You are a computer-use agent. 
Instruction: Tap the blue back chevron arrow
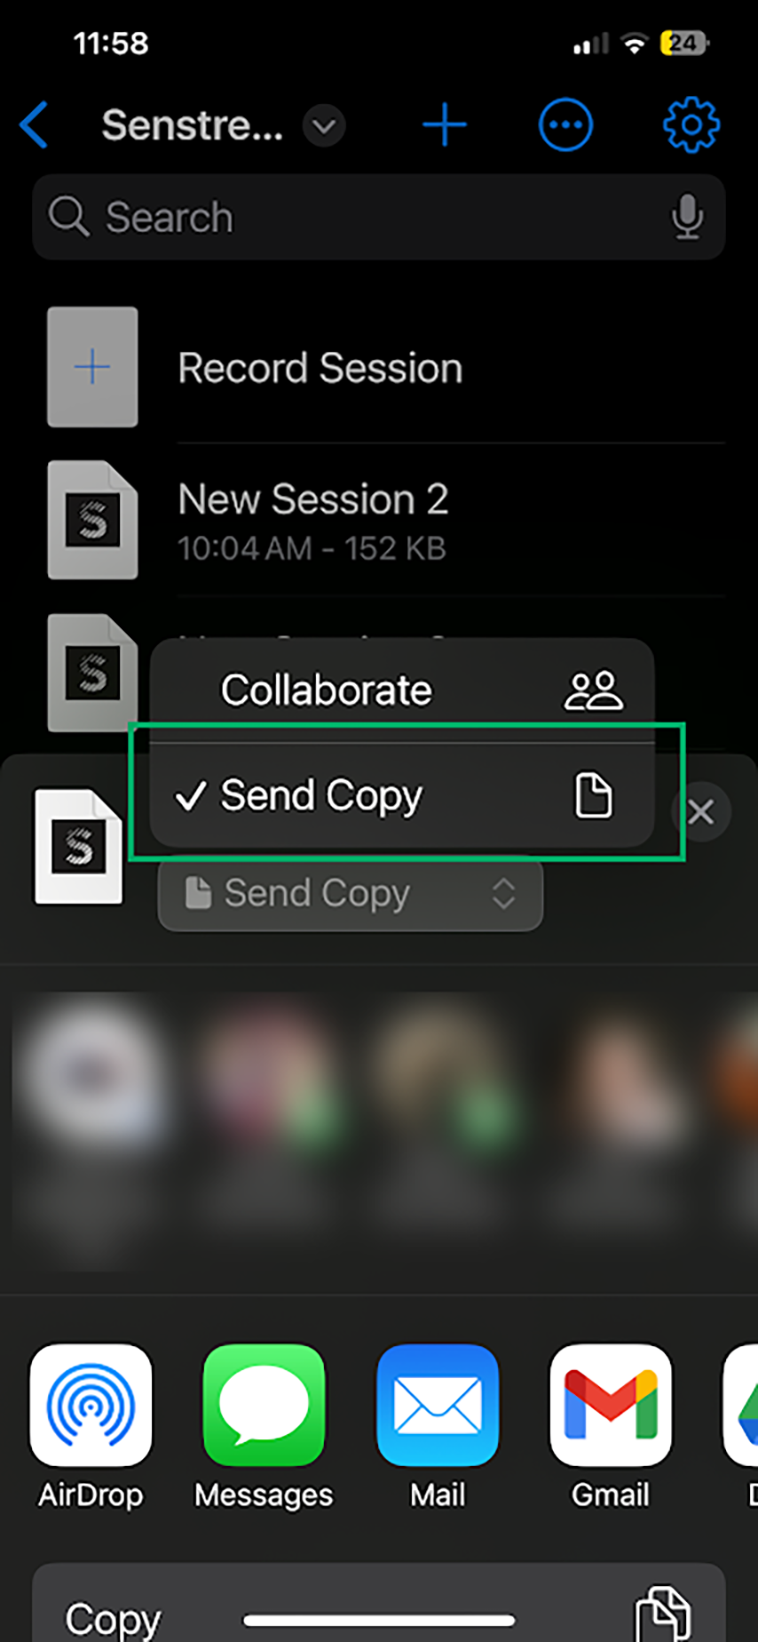point(34,126)
